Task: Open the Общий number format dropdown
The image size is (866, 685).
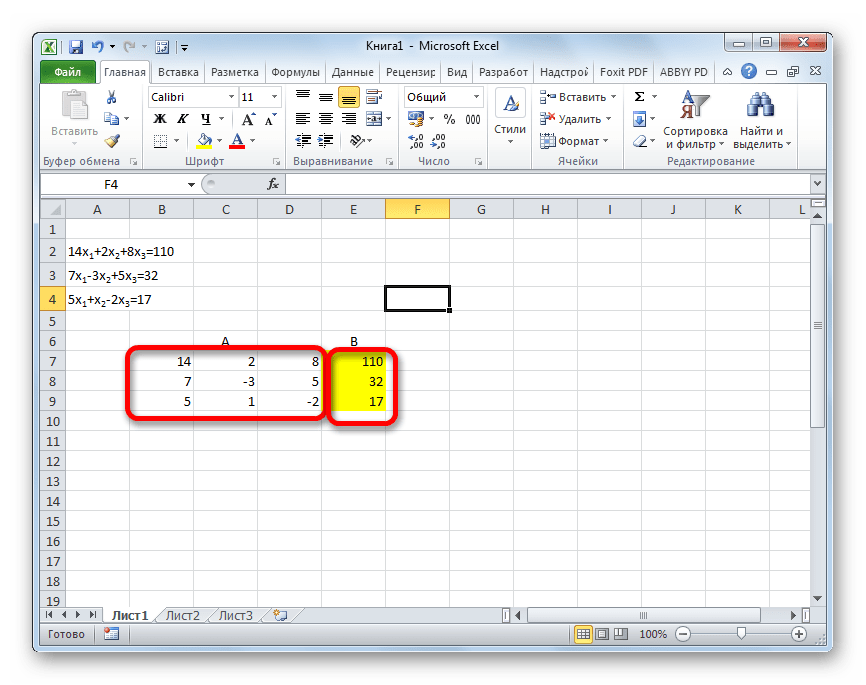Action: pos(476,97)
